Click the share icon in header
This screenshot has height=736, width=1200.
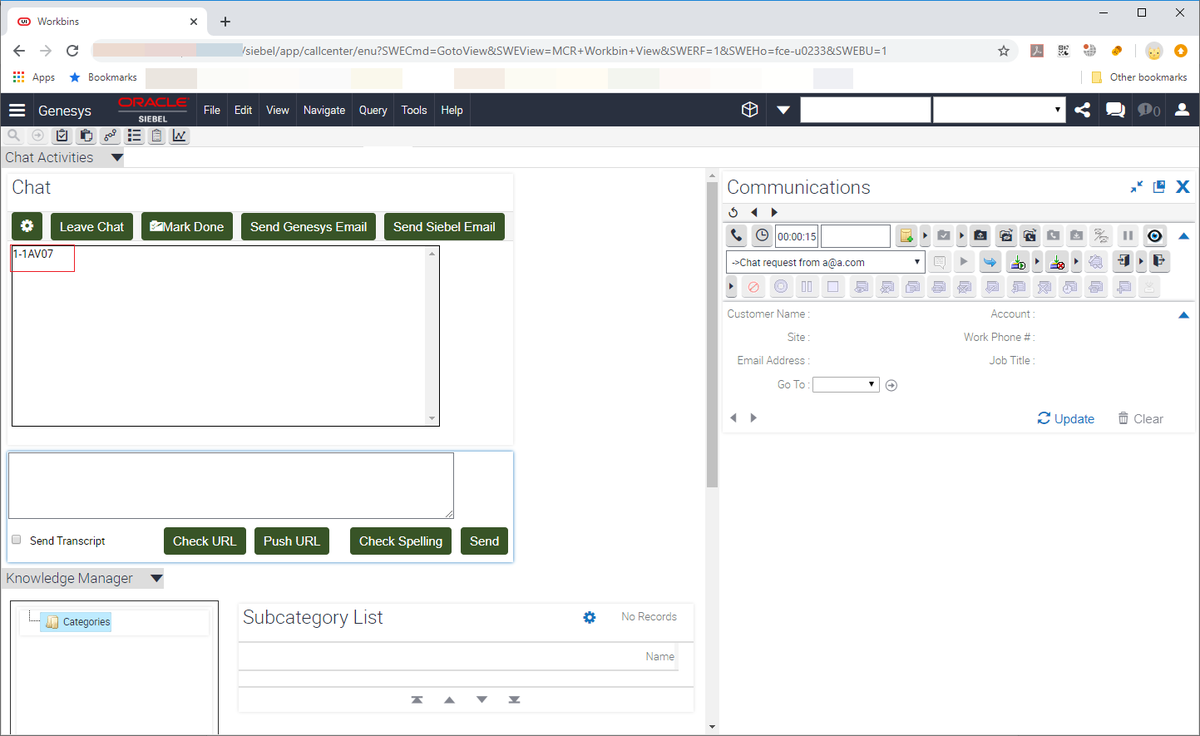1082,110
